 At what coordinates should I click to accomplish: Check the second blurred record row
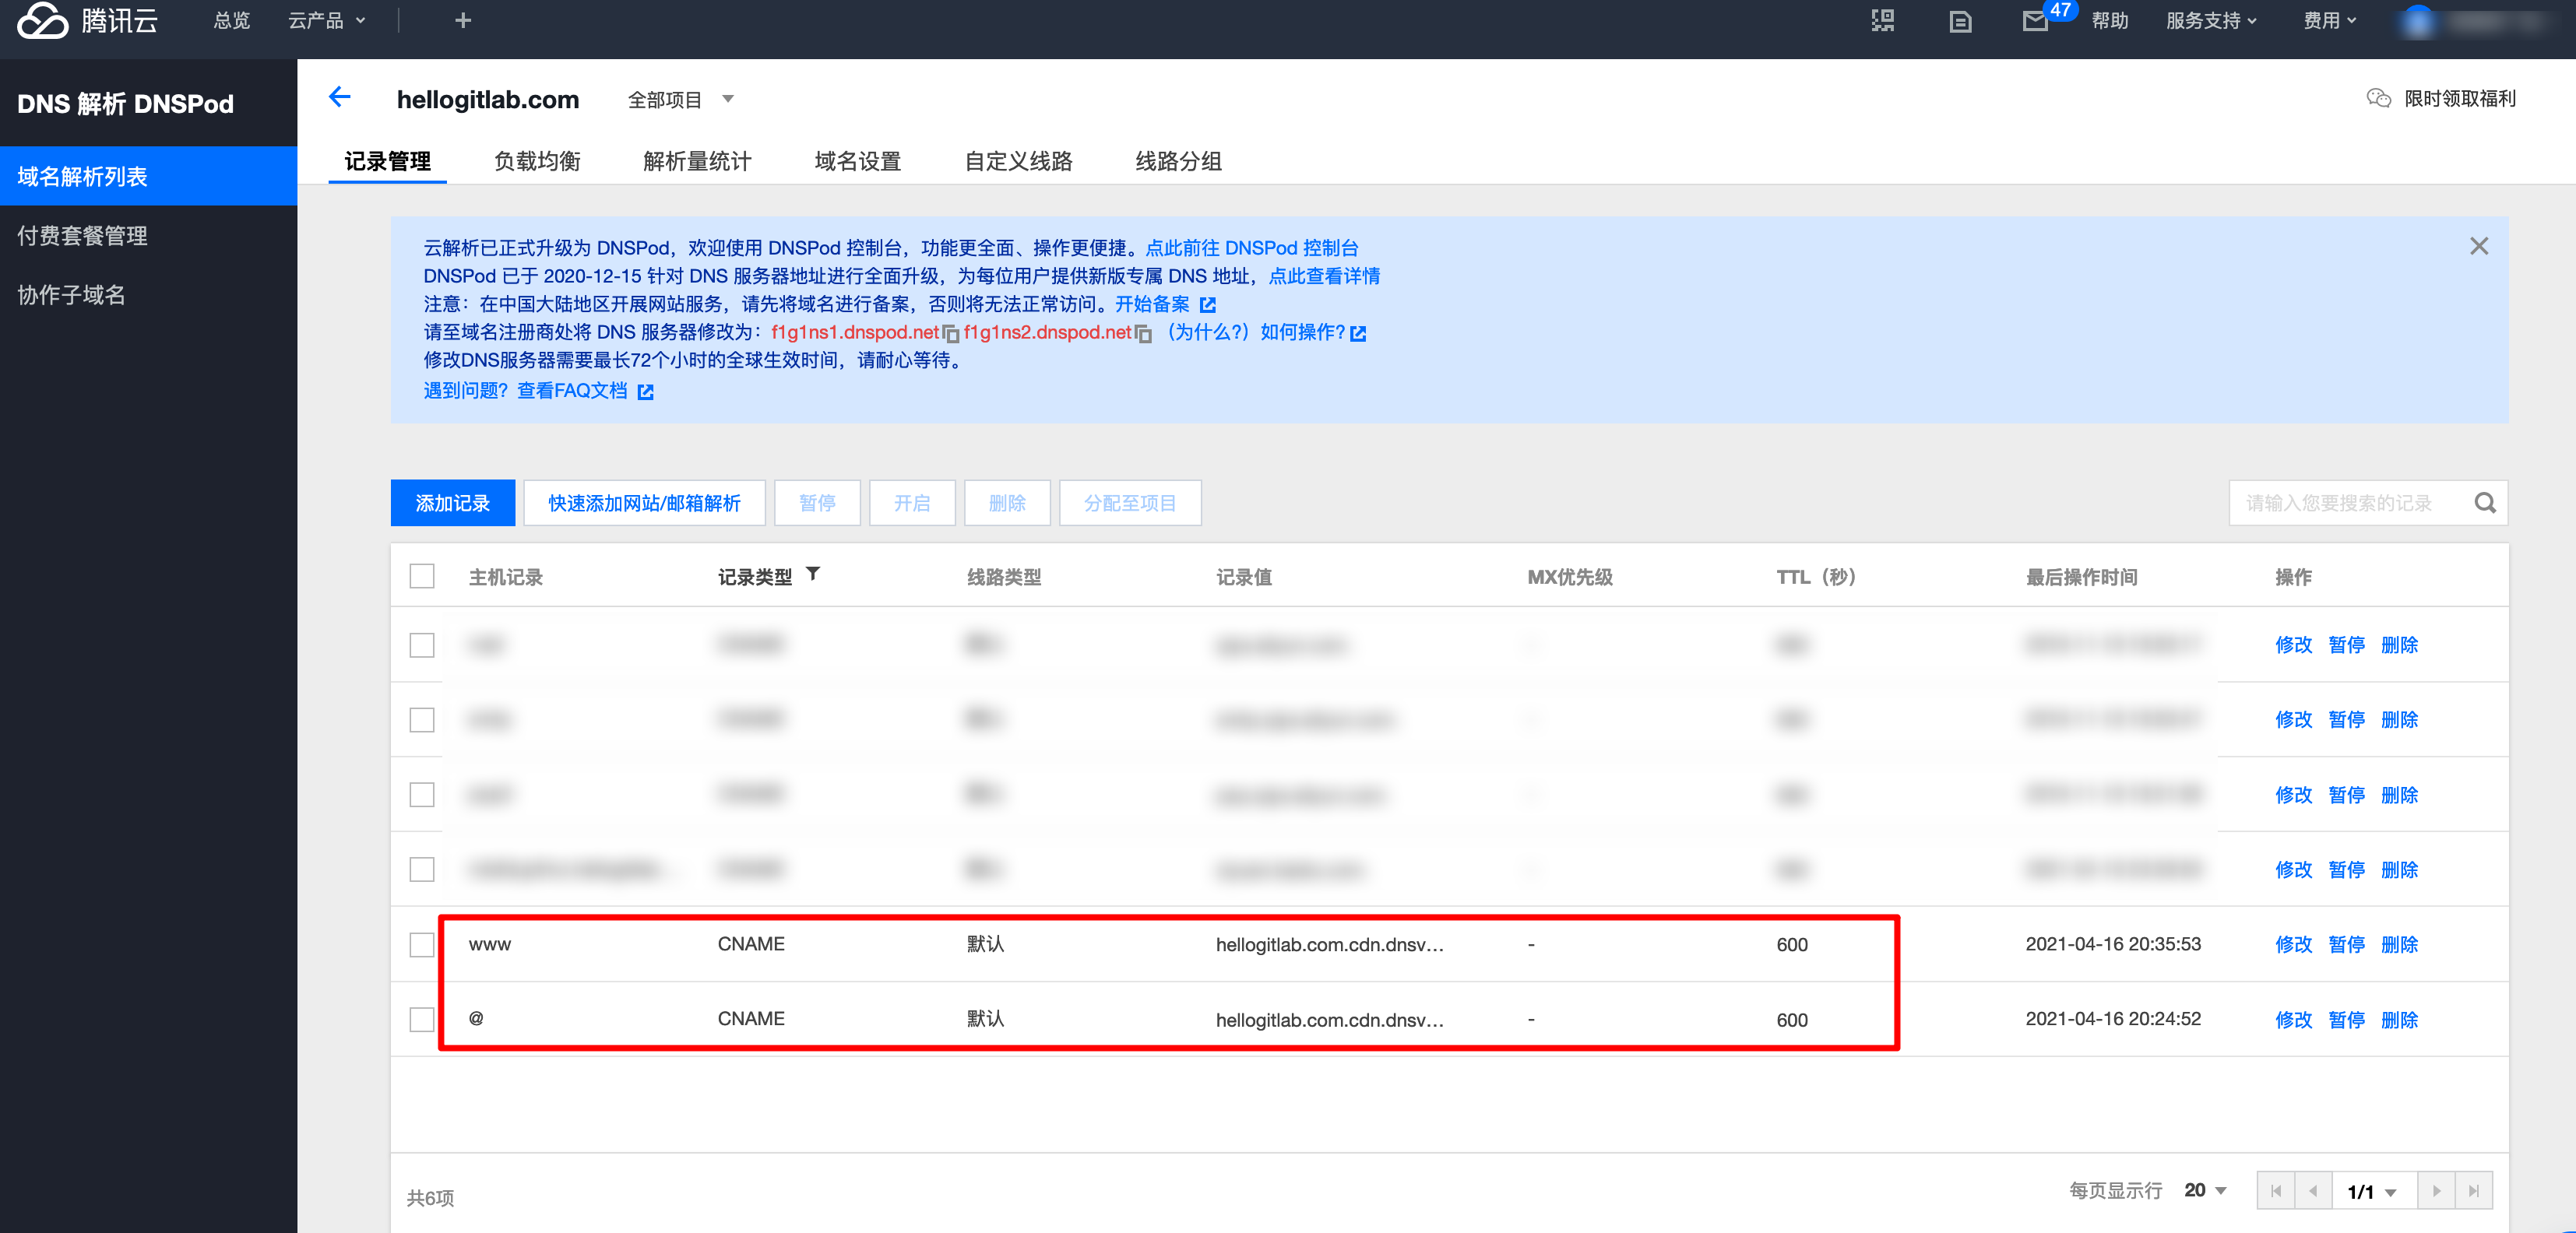[x=422, y=720]
